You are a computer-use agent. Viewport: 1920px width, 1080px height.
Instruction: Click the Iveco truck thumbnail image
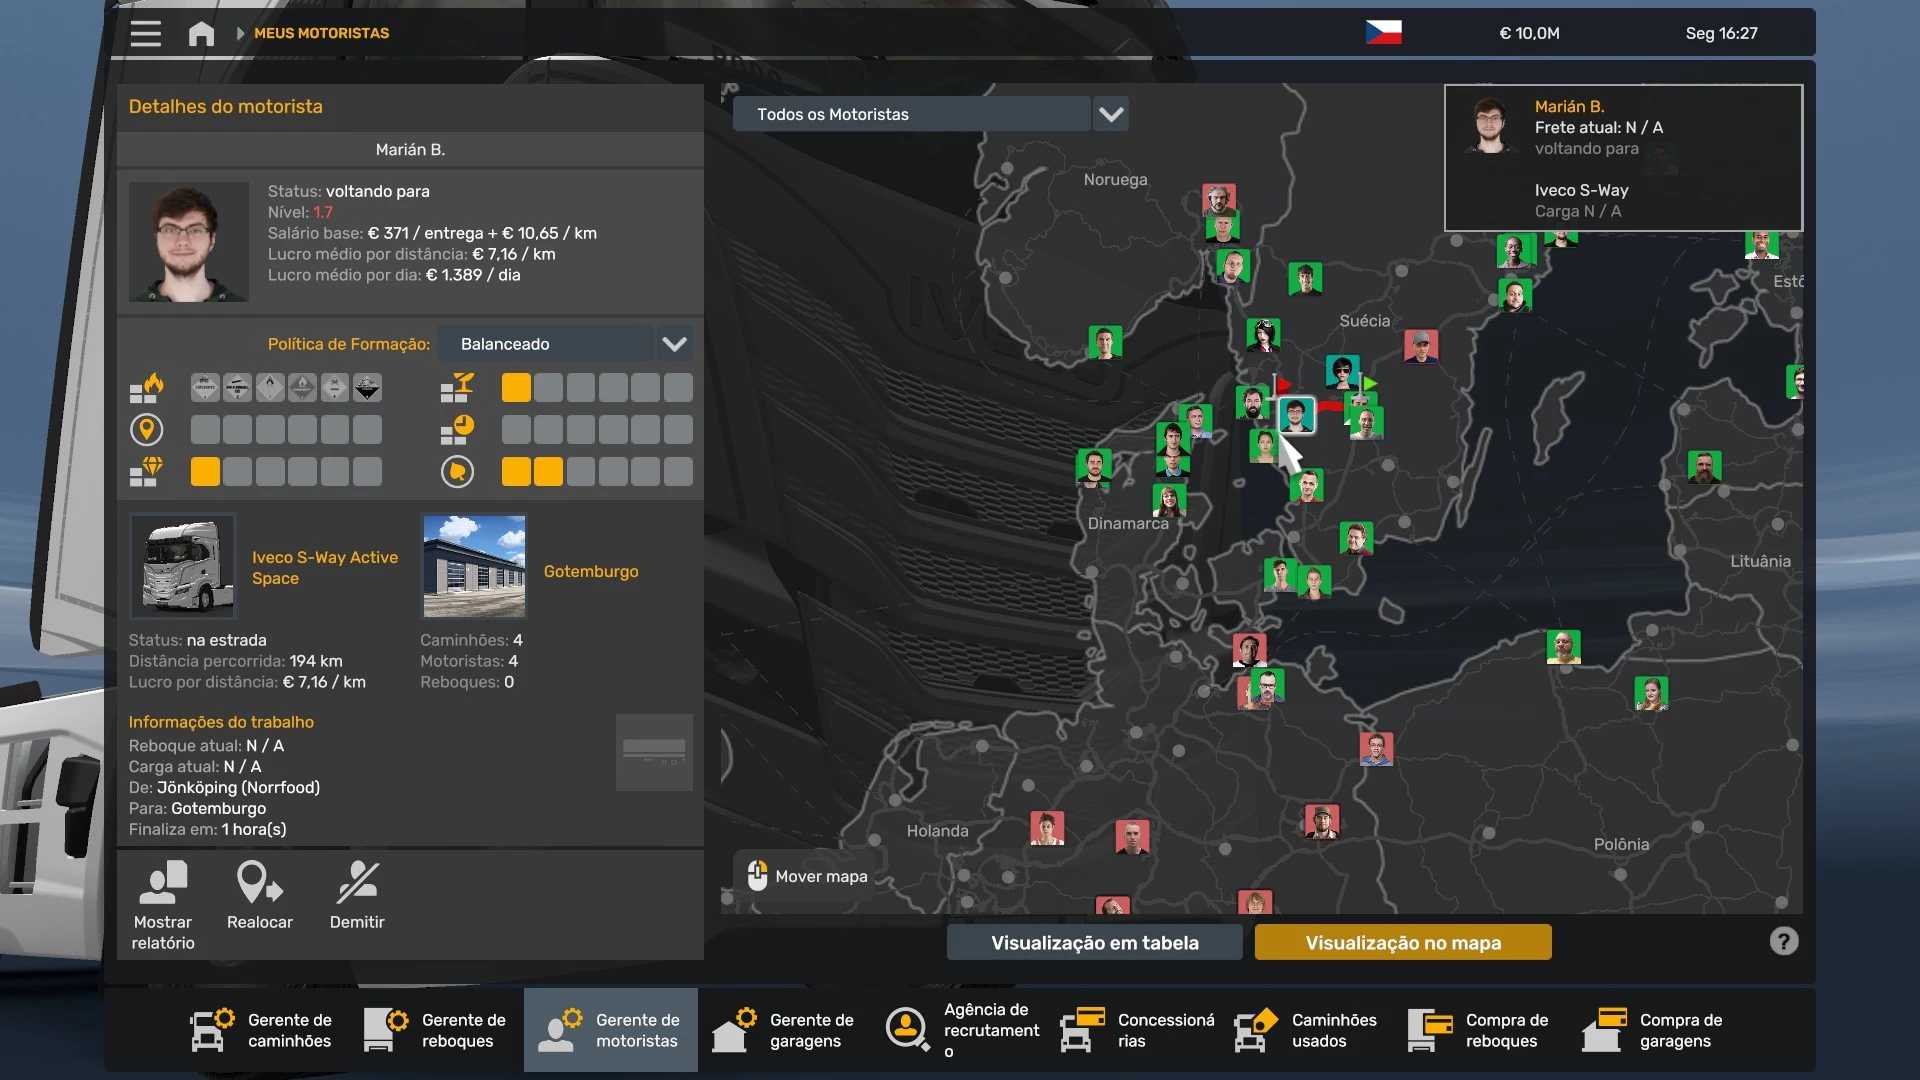[x=183, y=566]
